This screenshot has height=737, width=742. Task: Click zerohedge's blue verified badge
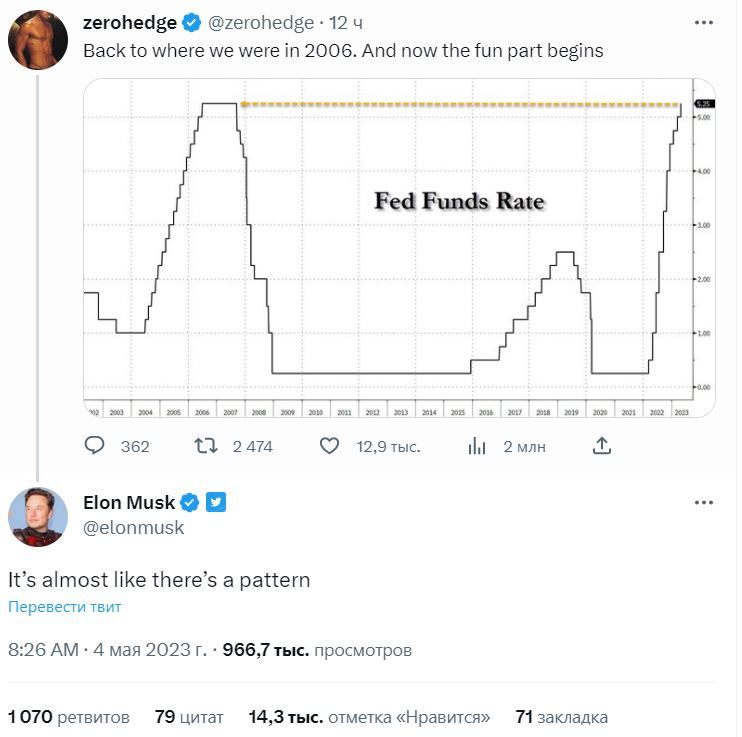point(193,23)
